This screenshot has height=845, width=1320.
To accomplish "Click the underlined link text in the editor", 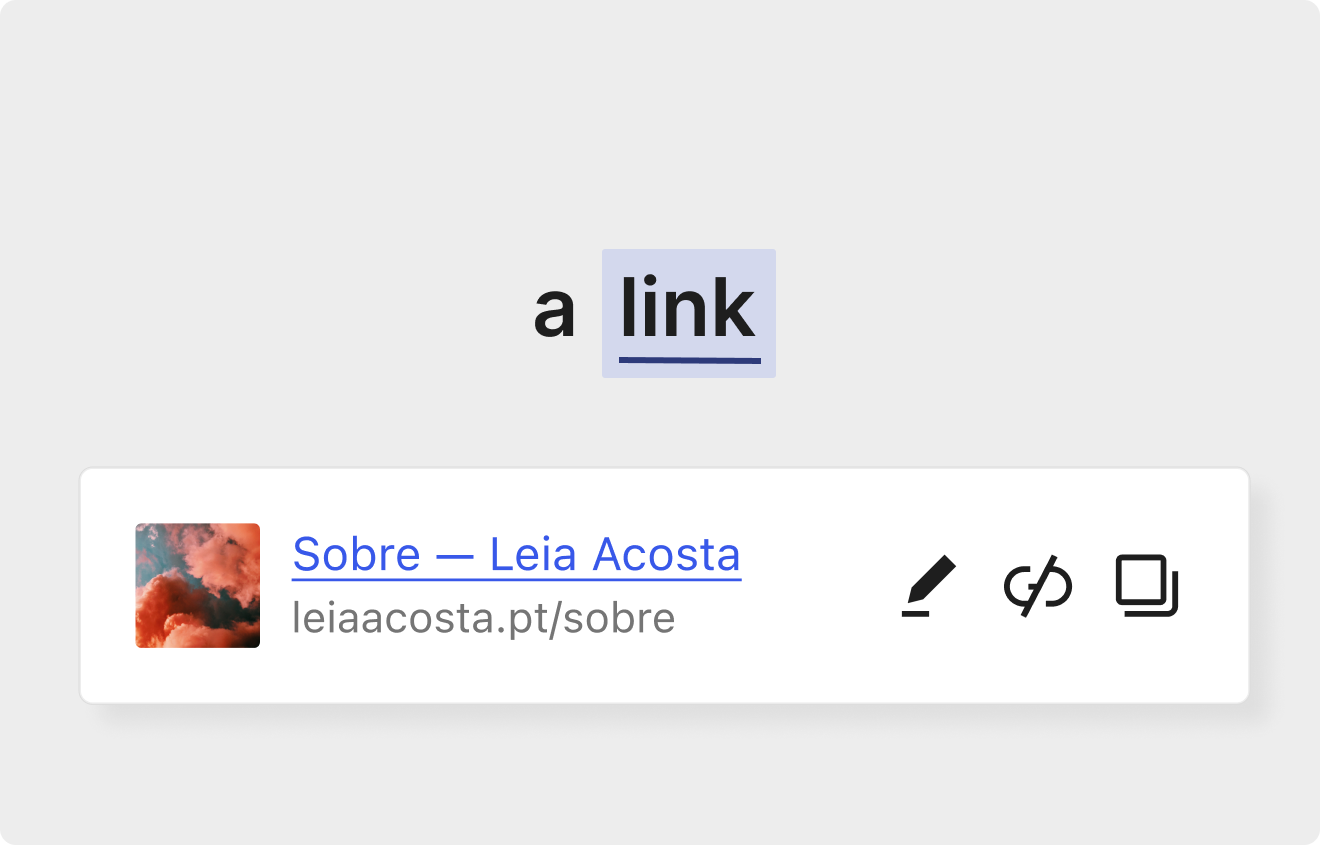I will (x=688, y=312).
